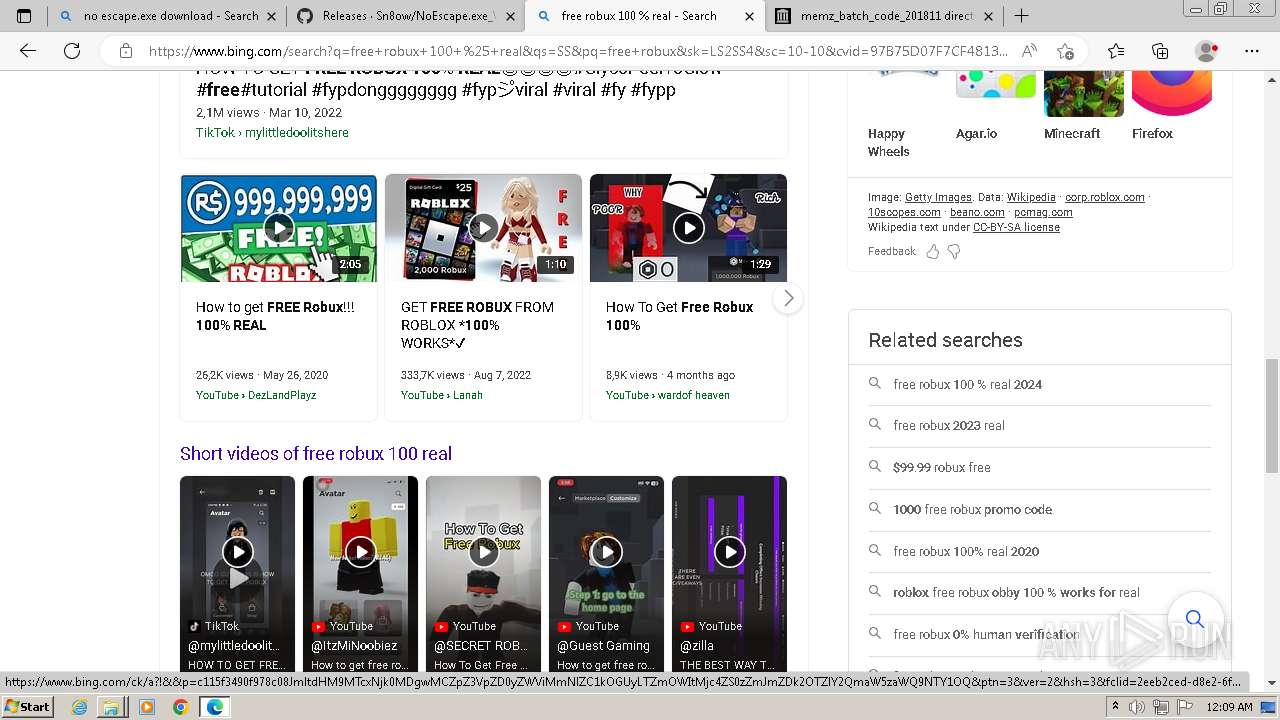View site information lock icon
The image size is (1280, 720).
(x=126, y=51)
